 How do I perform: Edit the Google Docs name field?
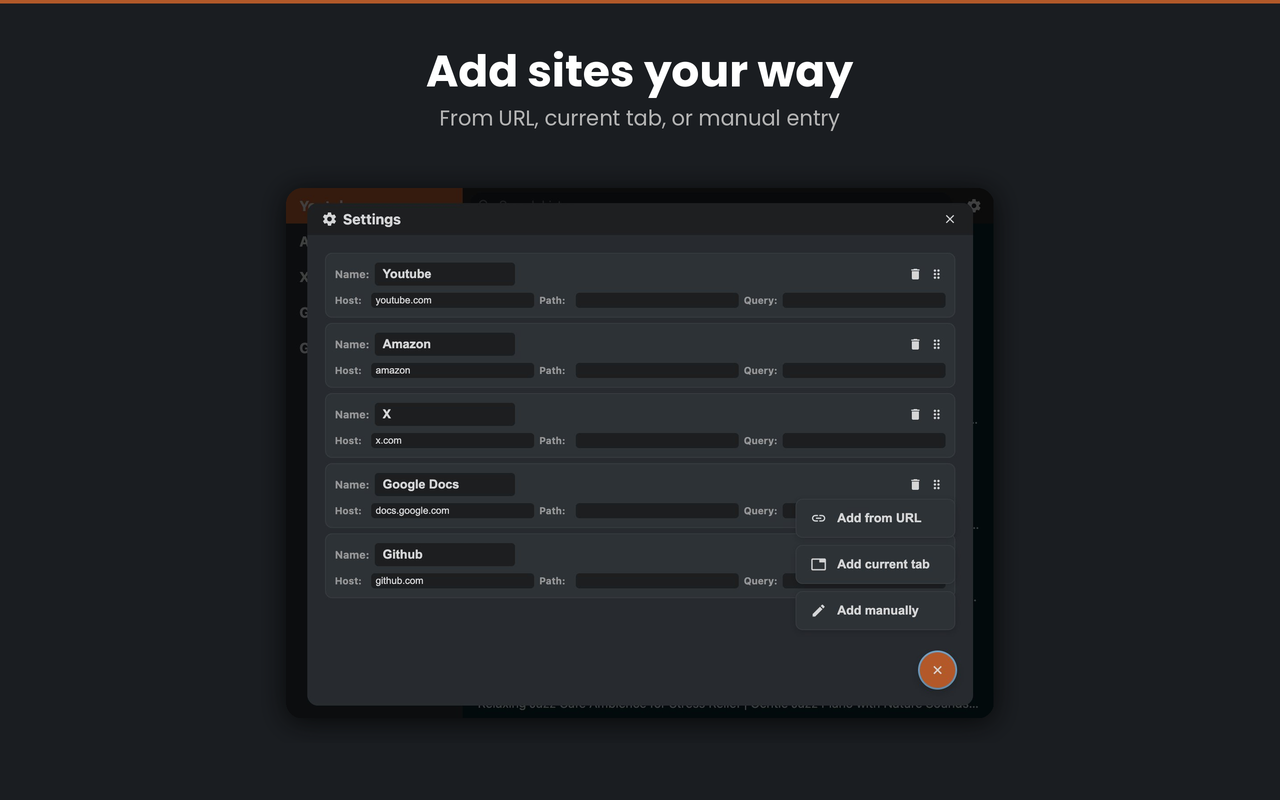[445, 484]
